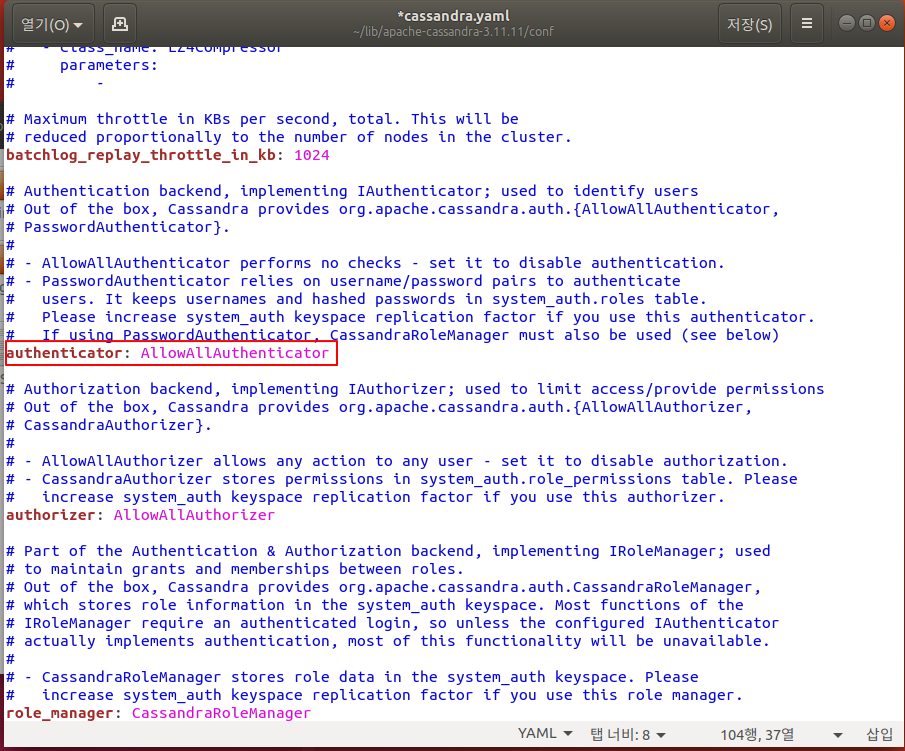Viewport: 905px width, 751px height.
Task: Click 'IRoleManager require an authenticated login' line
Action: click(x=392, y=623)
